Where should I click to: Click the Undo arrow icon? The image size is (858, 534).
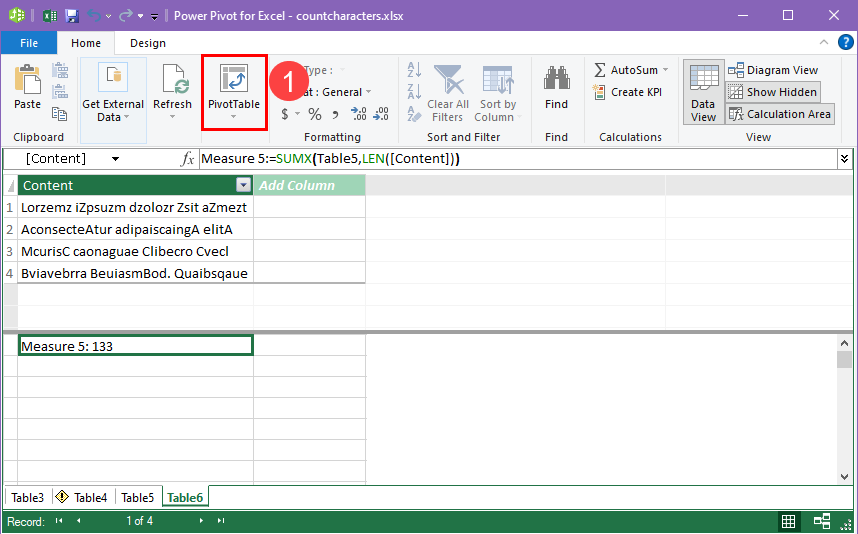click(94, 16)
